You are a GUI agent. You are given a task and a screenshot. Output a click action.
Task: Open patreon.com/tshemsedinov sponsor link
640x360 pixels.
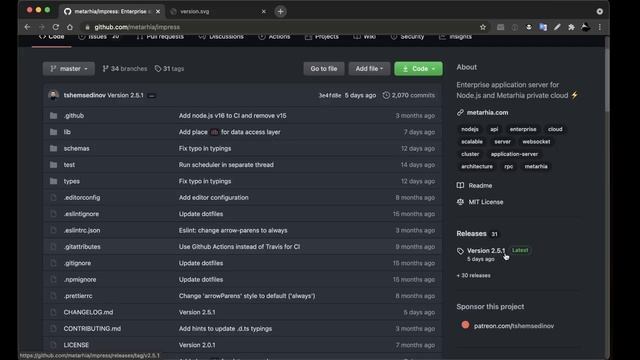pos(514,326)
